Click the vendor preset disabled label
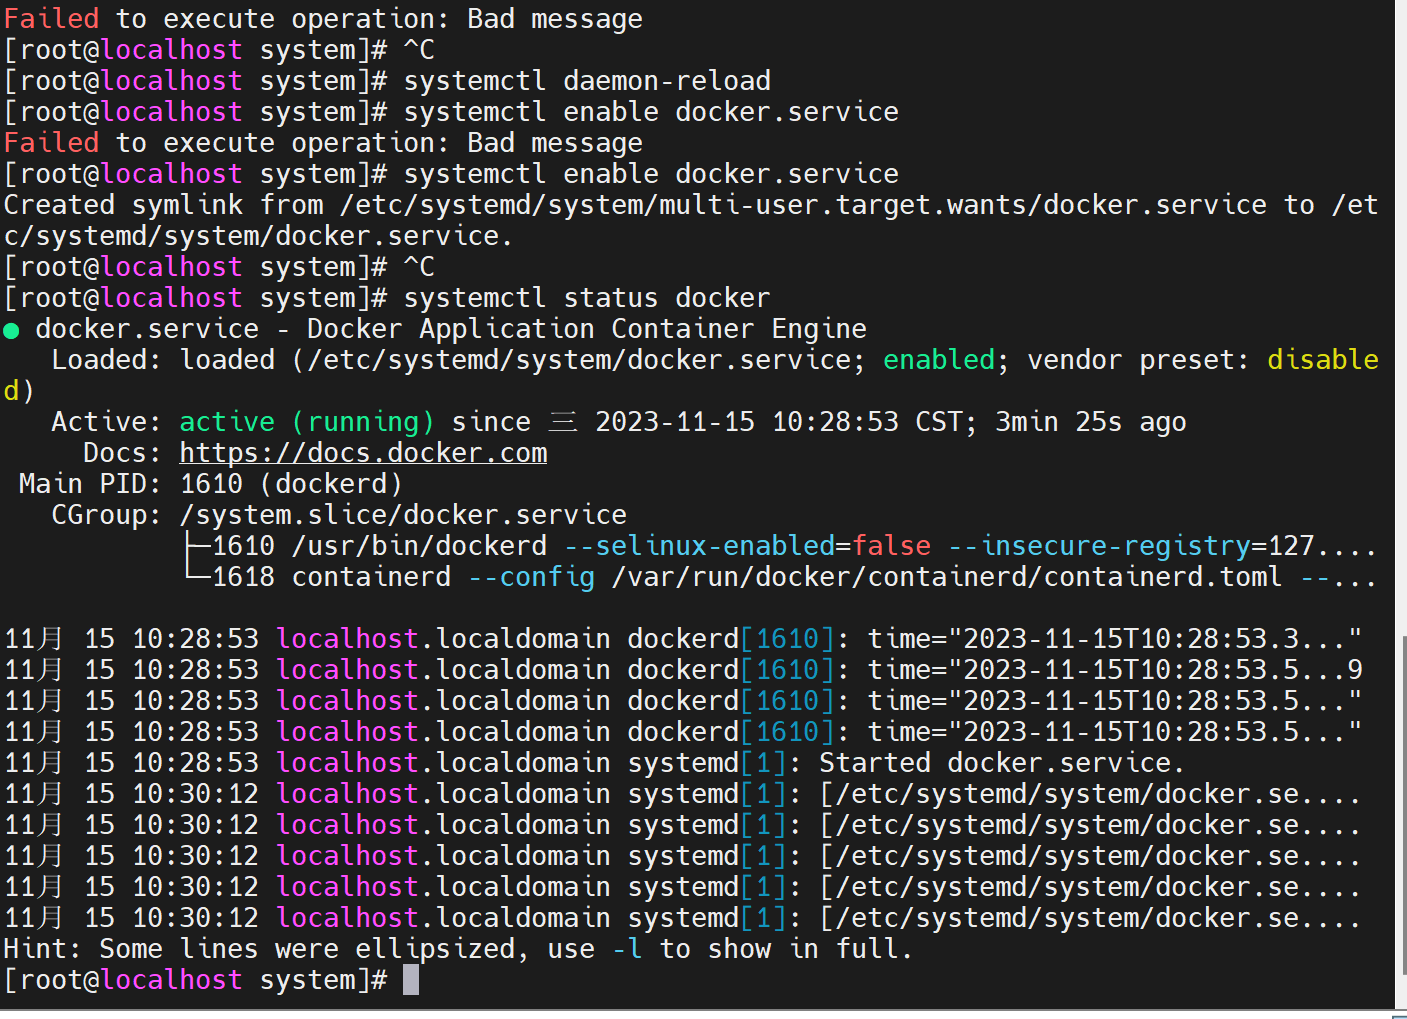1407x1019 pixels. [x=1322, y=359]
